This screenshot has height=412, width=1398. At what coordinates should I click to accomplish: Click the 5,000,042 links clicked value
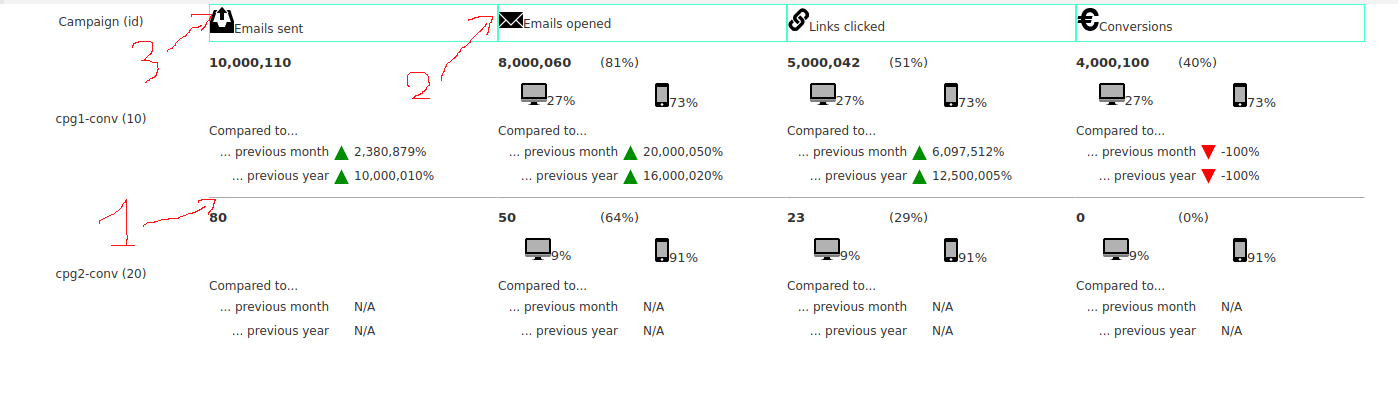click(824, 63)
